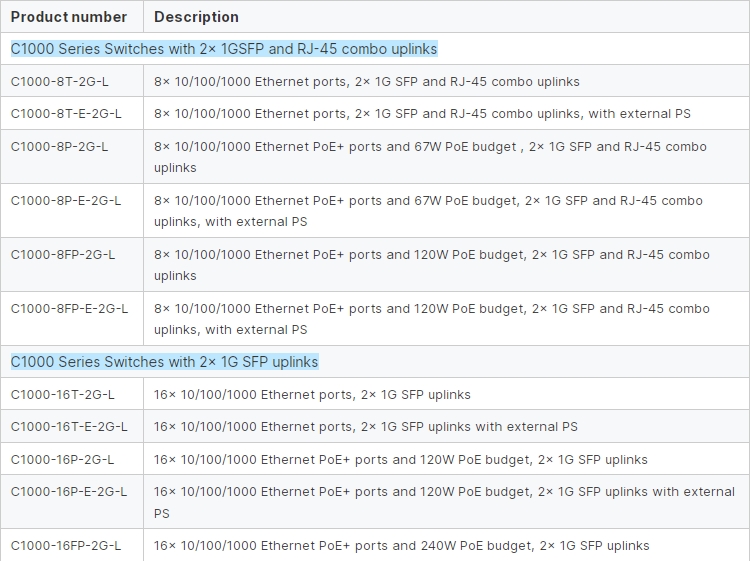Click product number C1000-8T-2G-L

click(59, 81)
